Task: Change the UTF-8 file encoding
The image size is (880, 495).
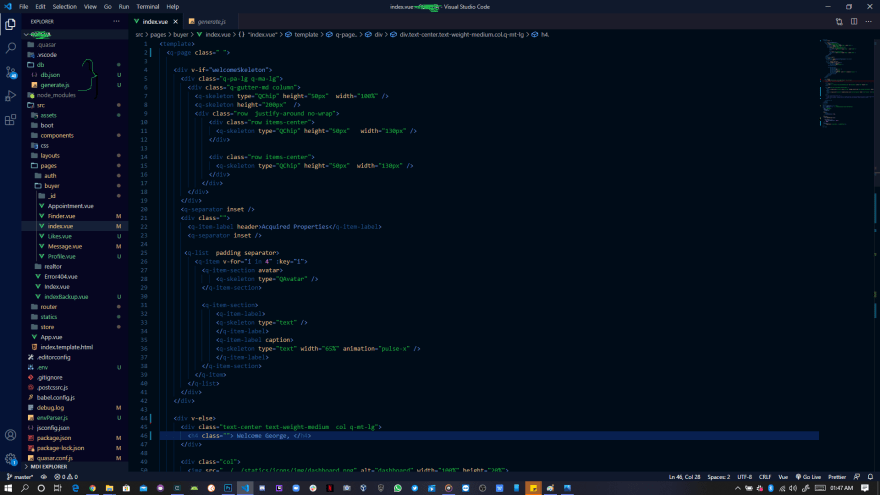Action: [x=744, y=476]
